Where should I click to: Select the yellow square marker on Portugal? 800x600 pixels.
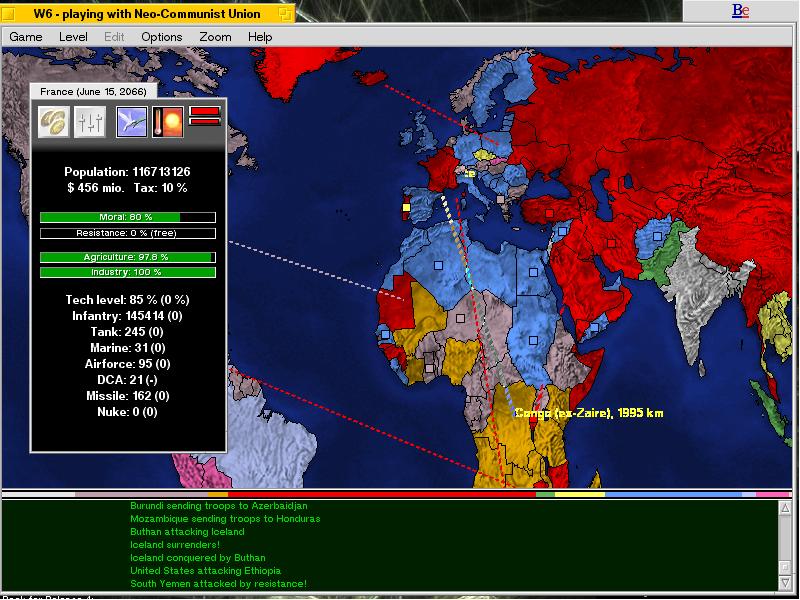click(406, 207)
